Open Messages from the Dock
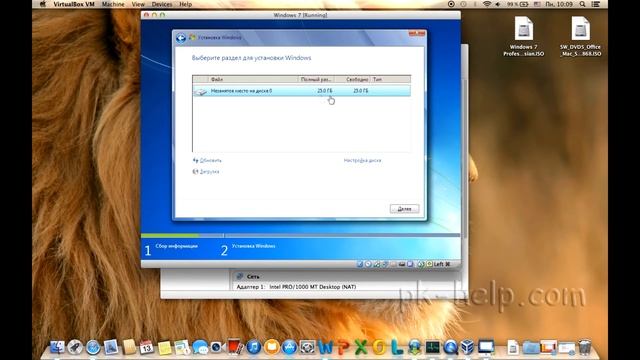640x360 pixels. (x=200, y=347)
